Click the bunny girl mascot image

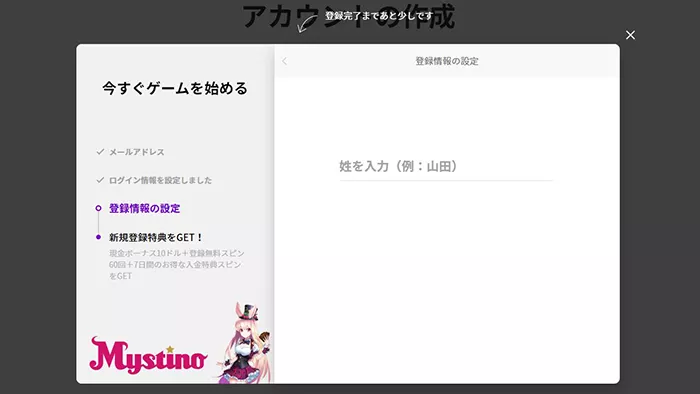[244, 343]
